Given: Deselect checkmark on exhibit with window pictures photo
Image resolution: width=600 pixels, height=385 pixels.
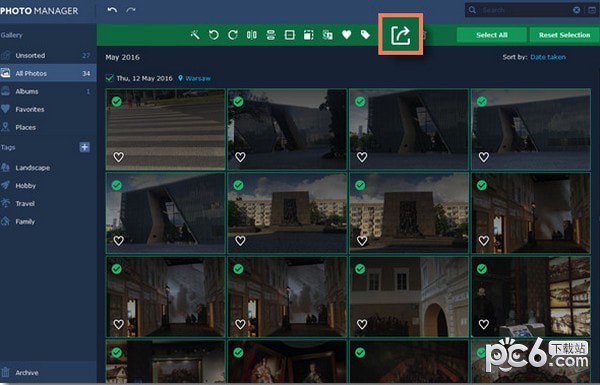Looking at the screenshot, I should 482,269.
